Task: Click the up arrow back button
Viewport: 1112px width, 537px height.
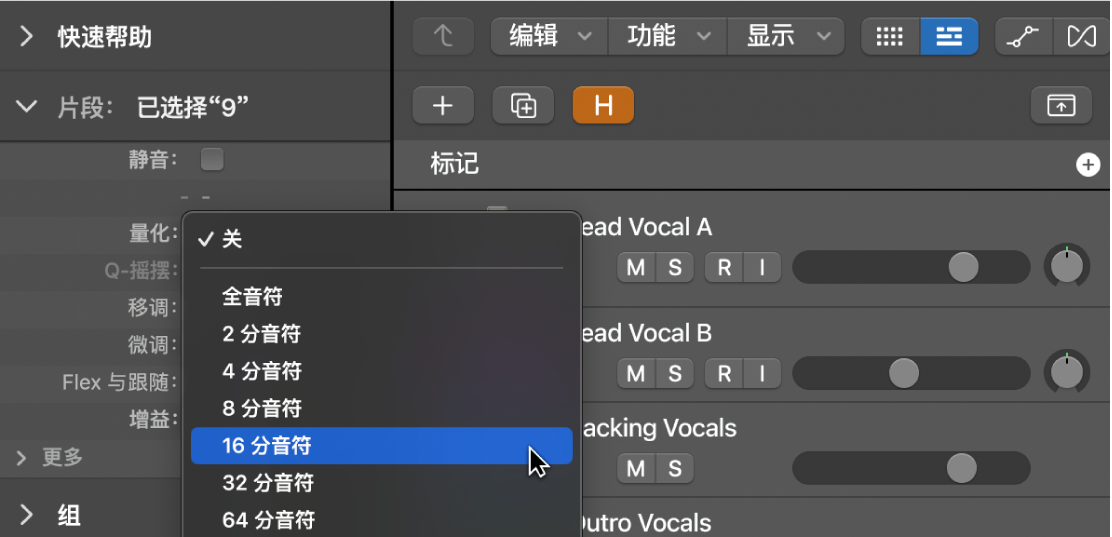Action: (443, 37)
